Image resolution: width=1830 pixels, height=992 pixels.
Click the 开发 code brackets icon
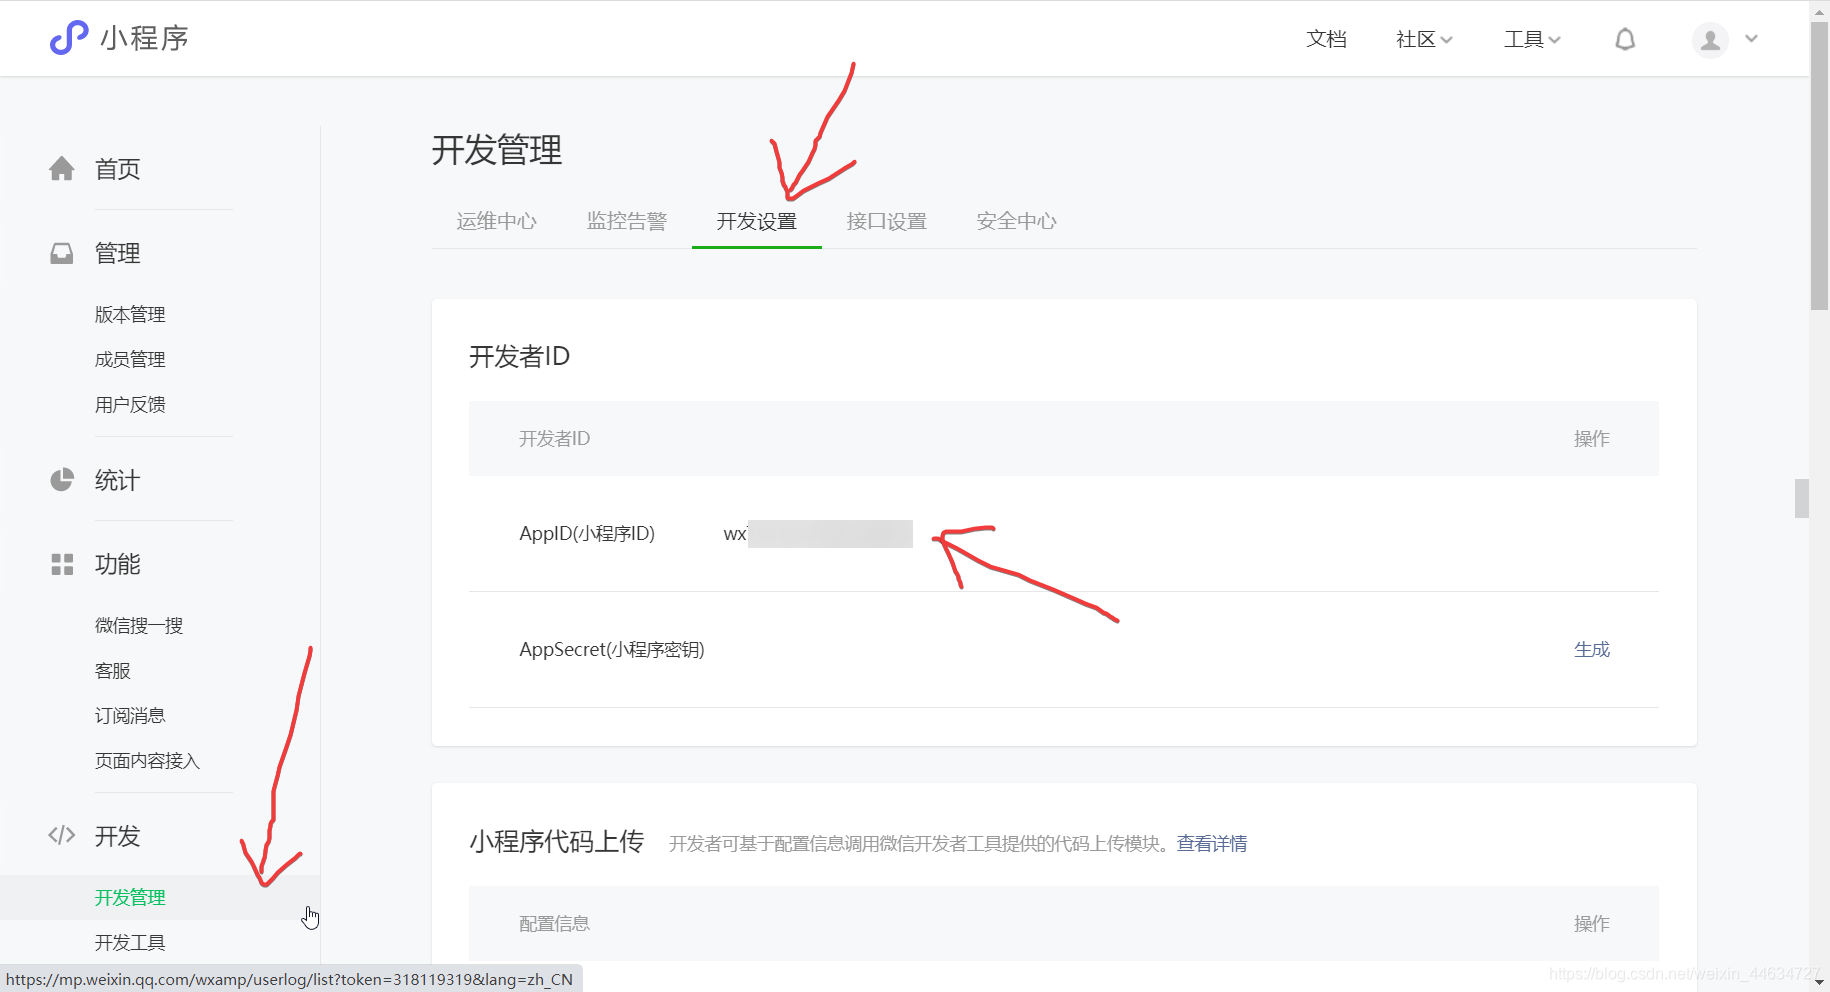[62, 835]
